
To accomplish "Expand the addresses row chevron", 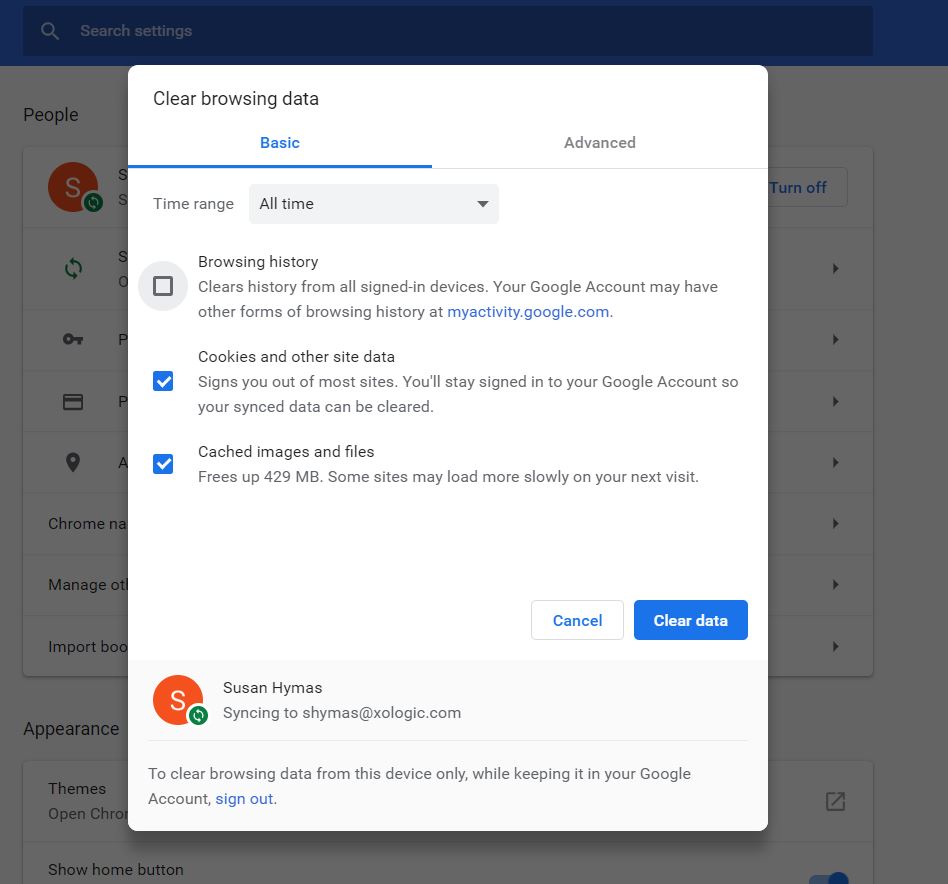I will click(835, 463).
